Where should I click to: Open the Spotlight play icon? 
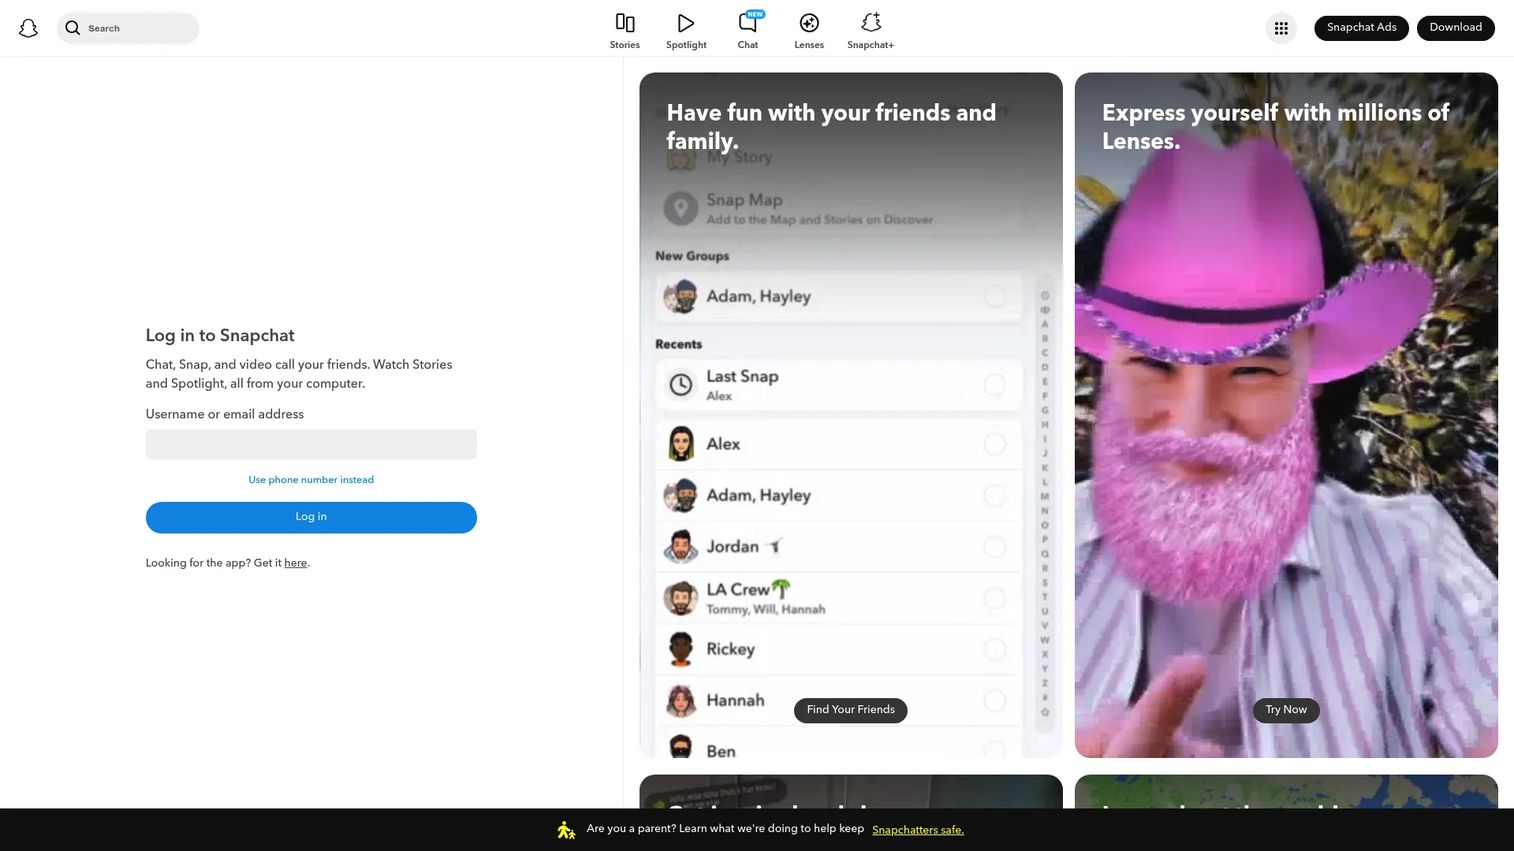point(686,23)
